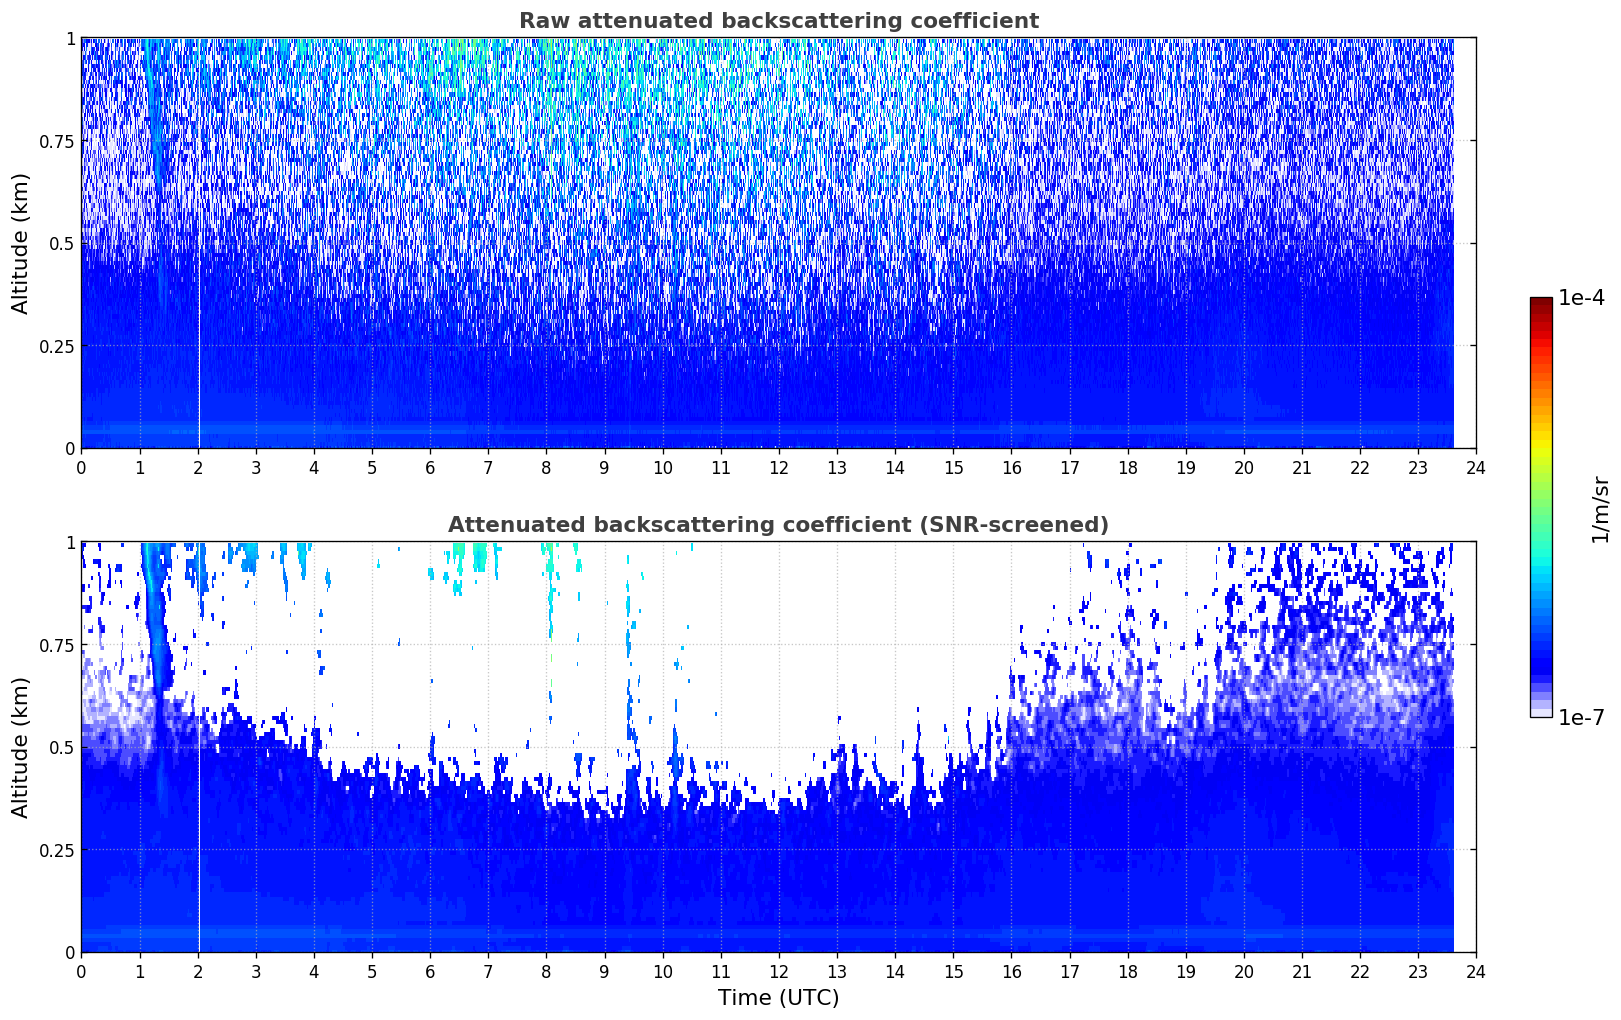Click the colorbar gradient scale
The image size is (1621, 1020).
tap(1541, 507)
